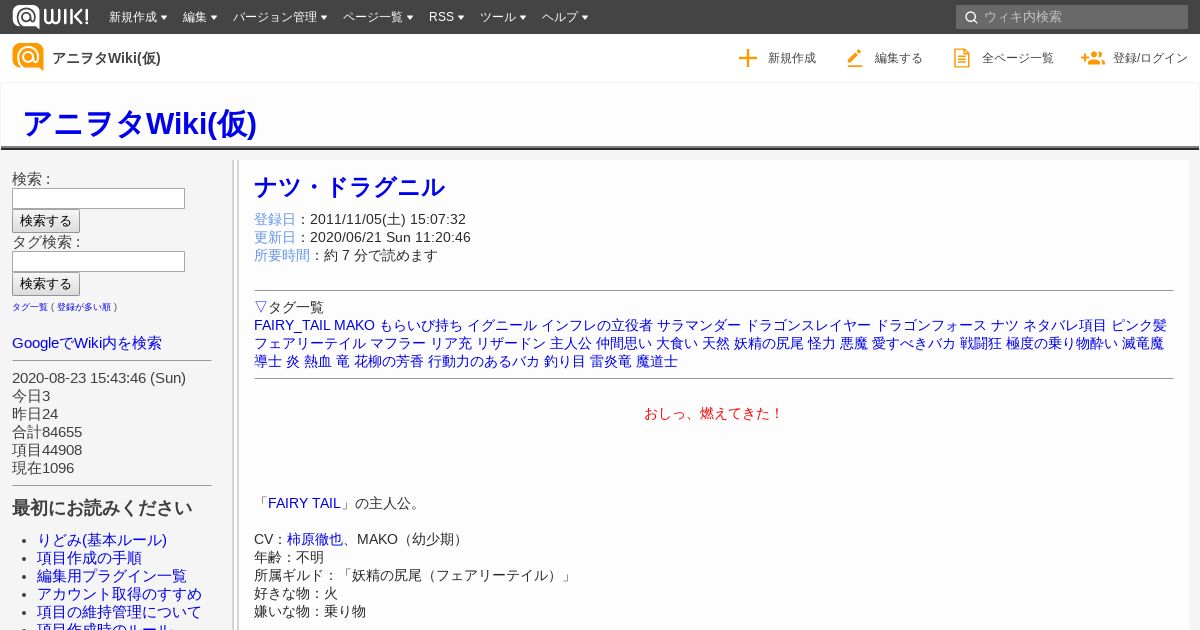Click the 更新日 label link
Screen dimensions: 1200x630
(275, 237)
